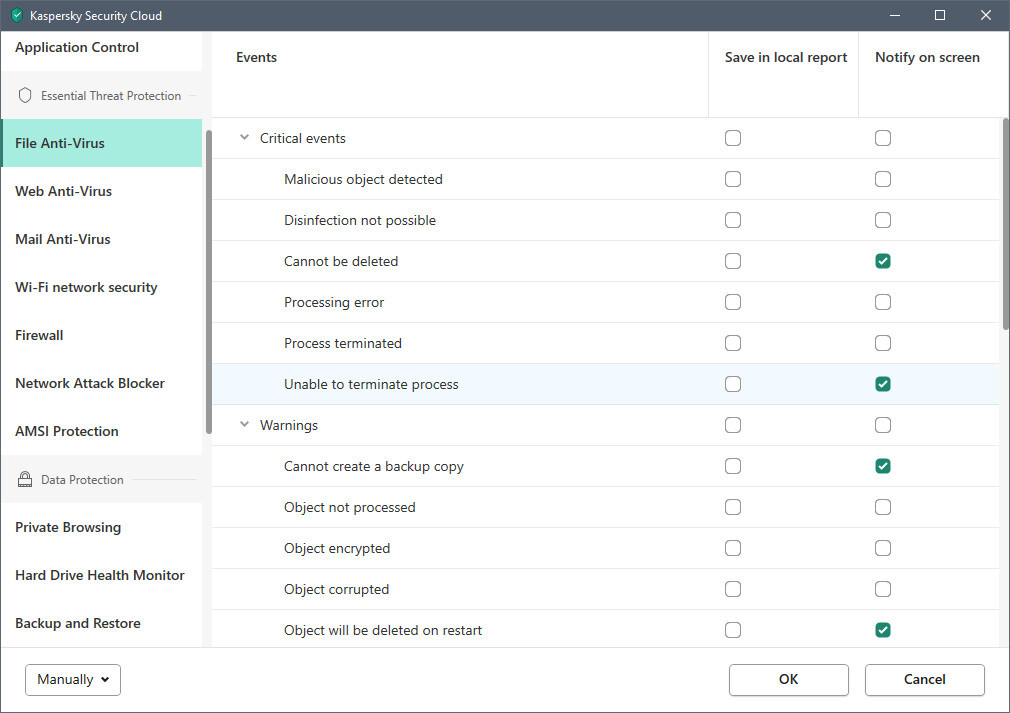
Task: Select the Malicious object detected row label
Action: pos(363,179)
